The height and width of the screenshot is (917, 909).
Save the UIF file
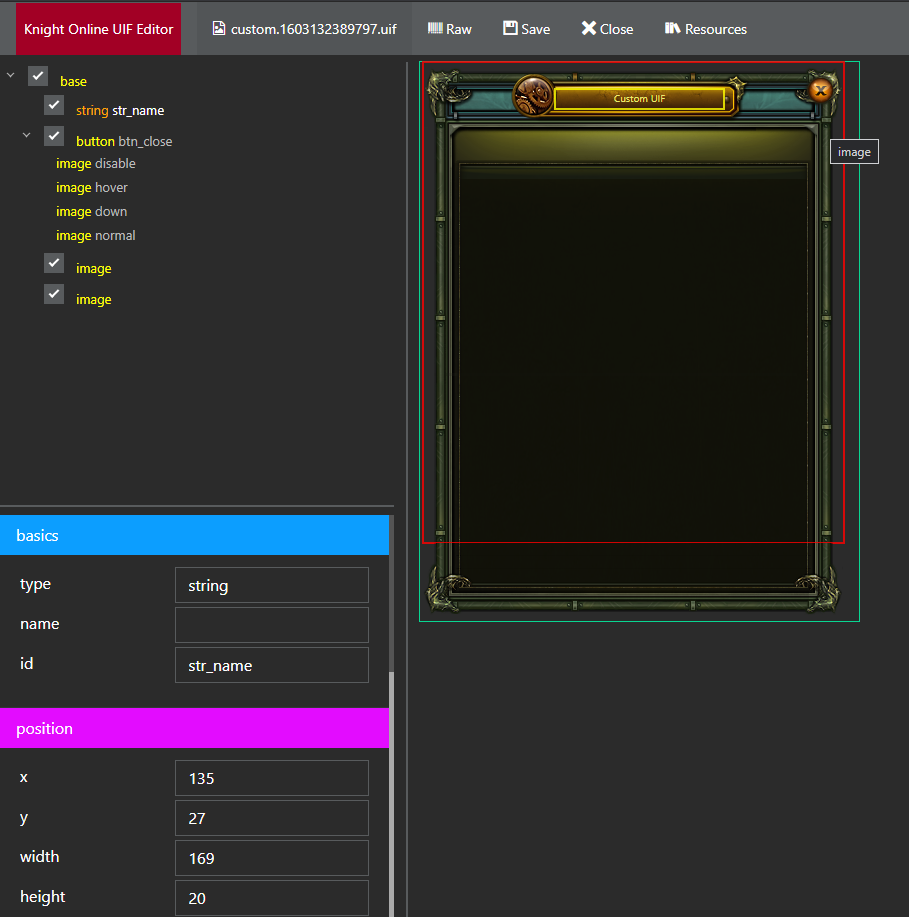[526, 29]
